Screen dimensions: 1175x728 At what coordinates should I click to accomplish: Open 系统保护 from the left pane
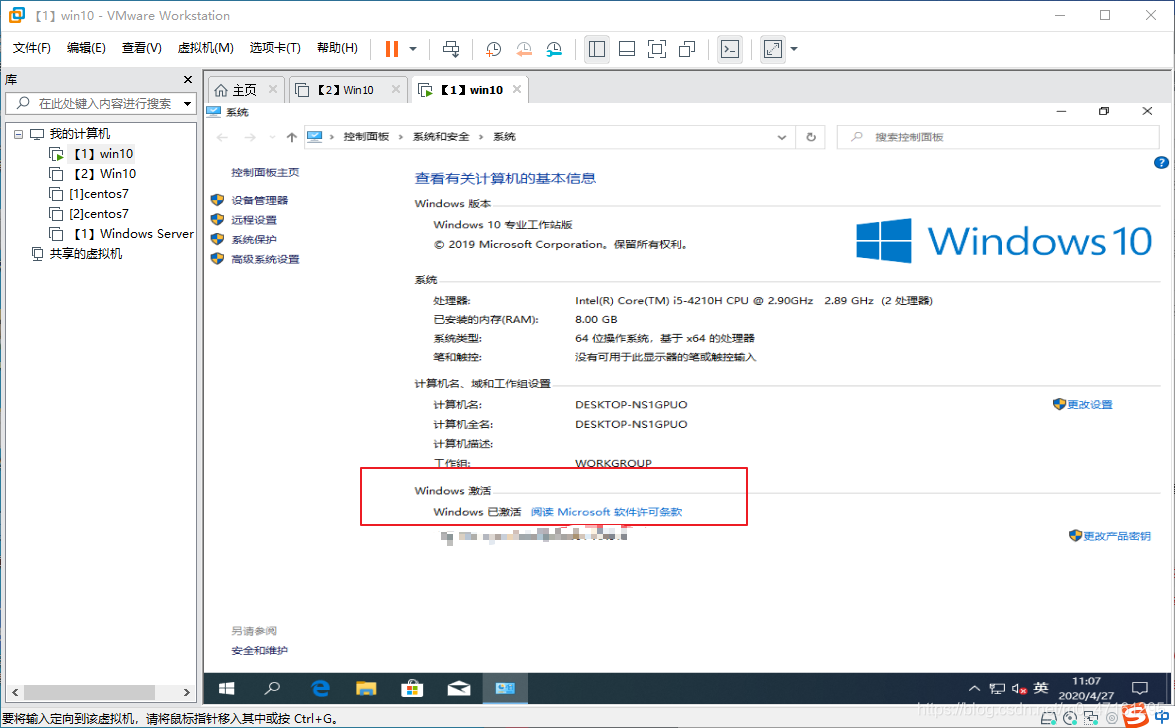253,239
